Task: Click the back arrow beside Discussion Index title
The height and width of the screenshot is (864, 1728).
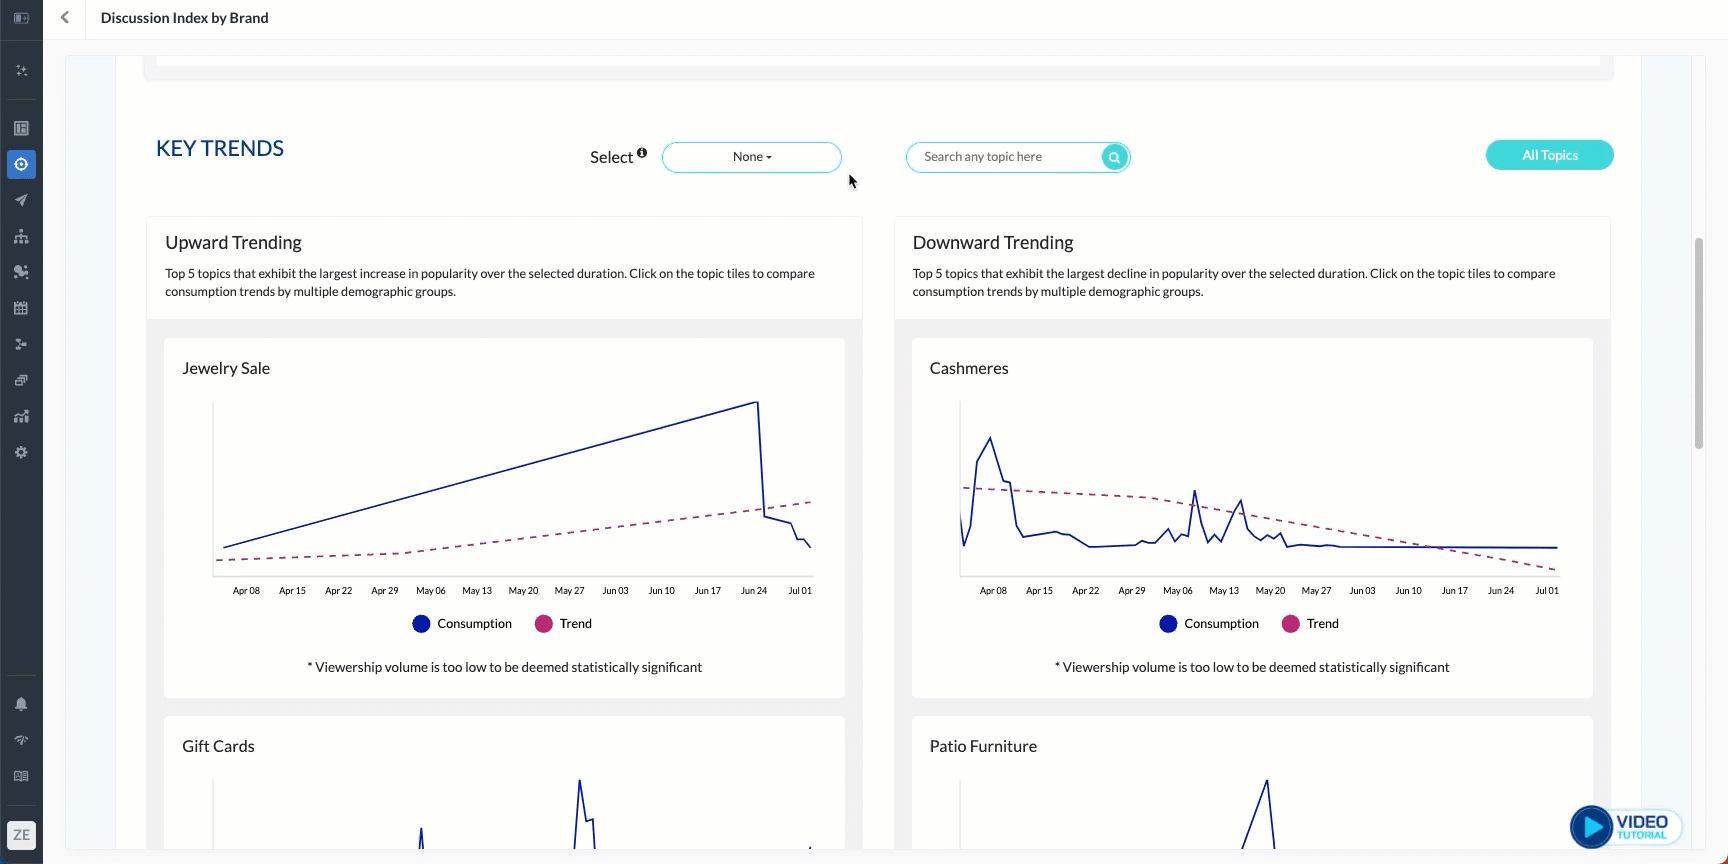Action: pos(65,18)
